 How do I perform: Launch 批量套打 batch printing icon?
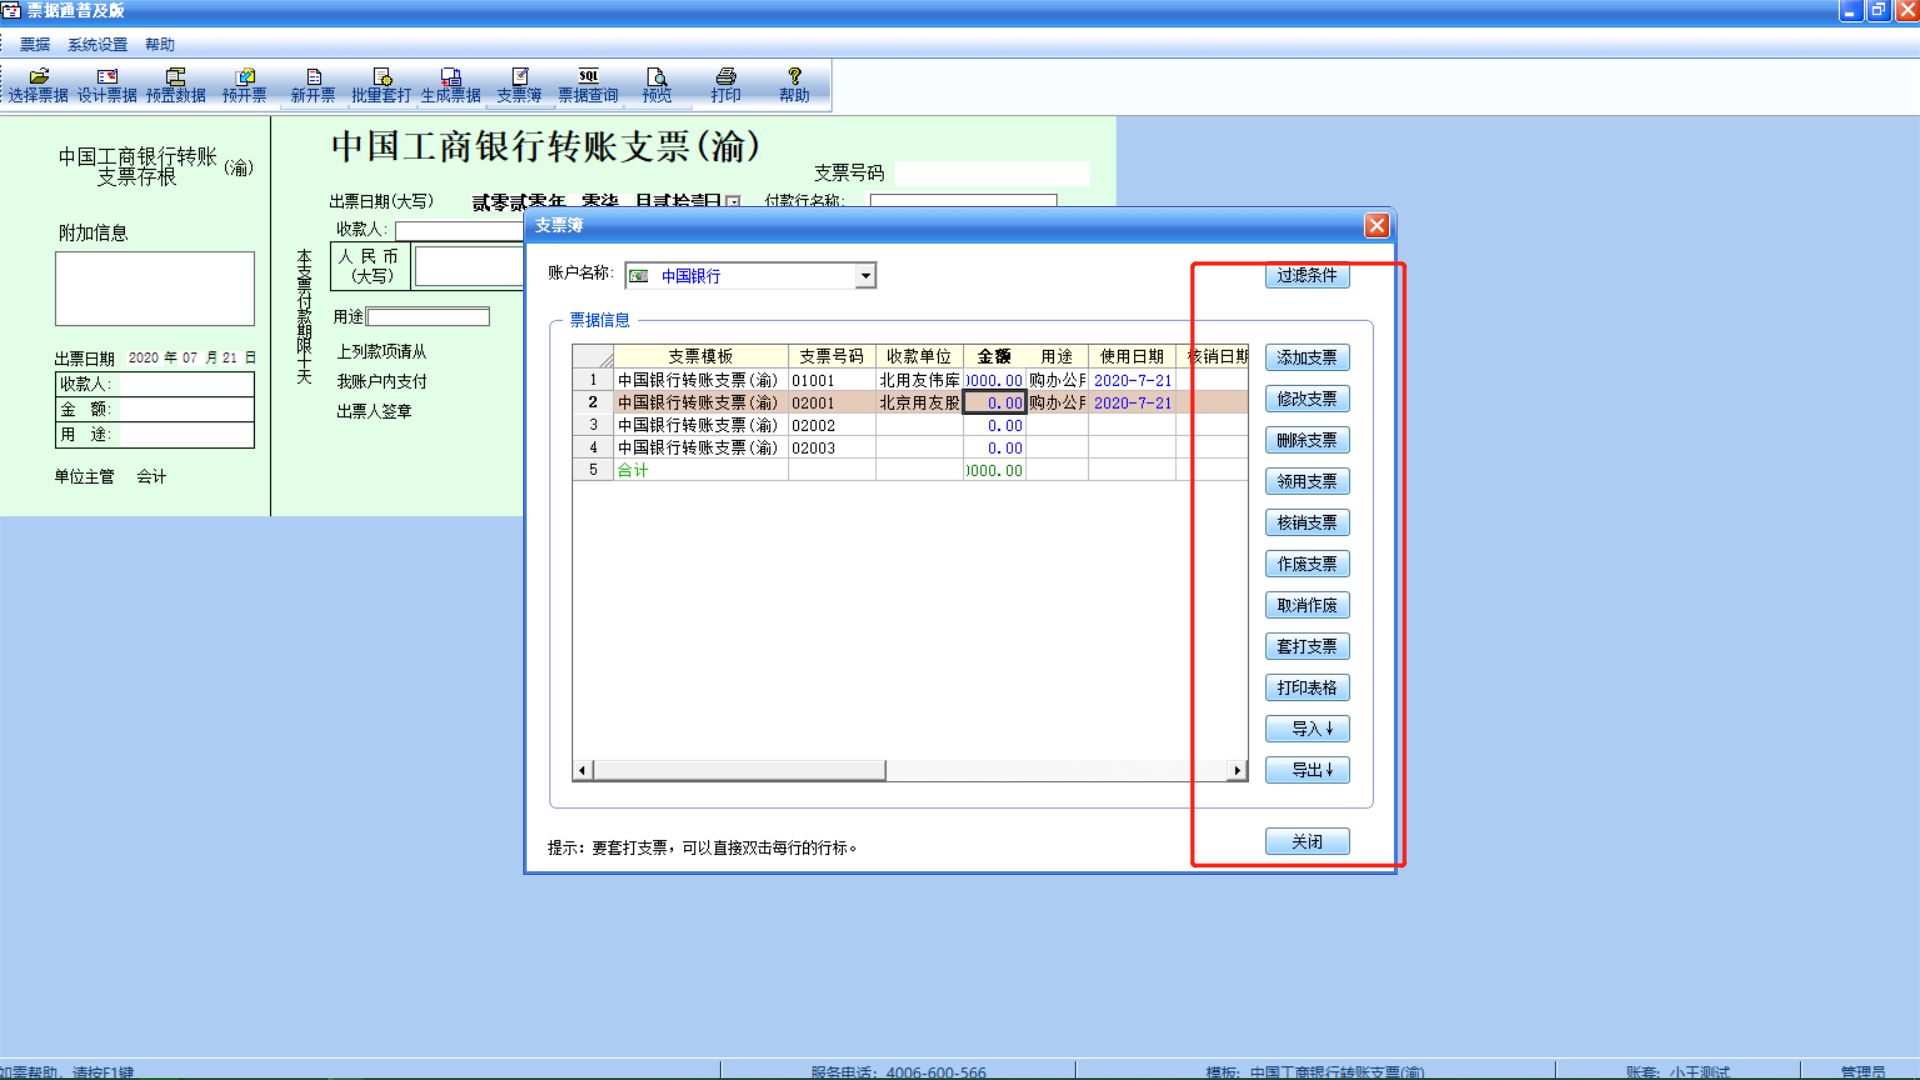click(382, 85)
